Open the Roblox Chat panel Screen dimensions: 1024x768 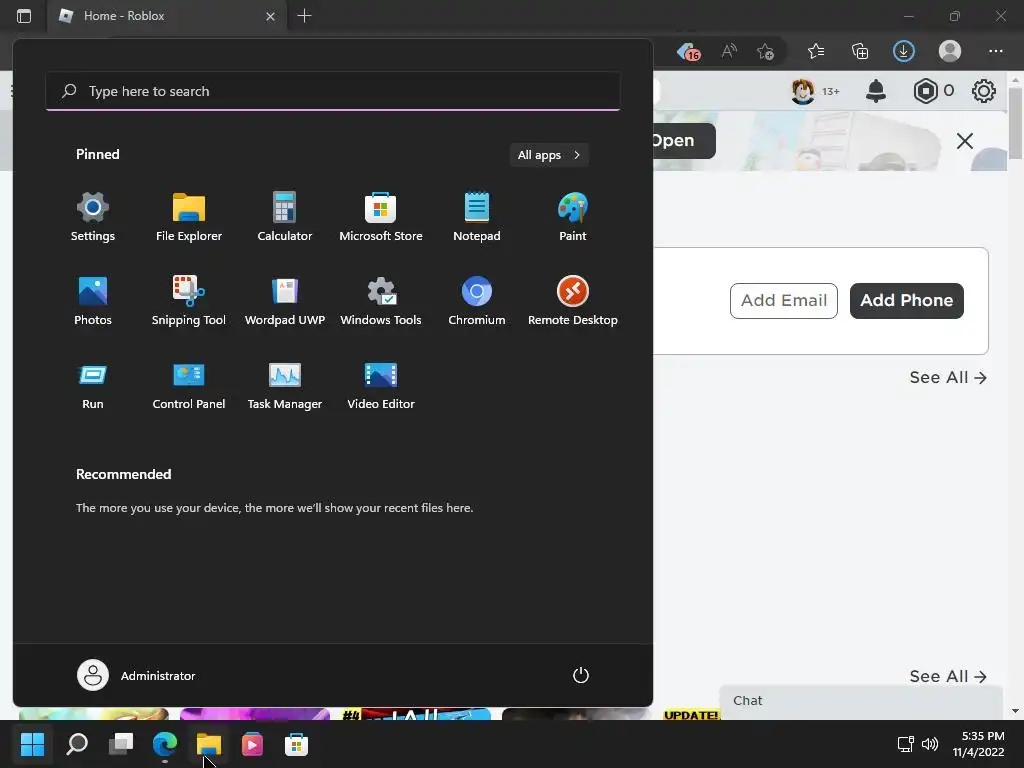click(861, 702)
